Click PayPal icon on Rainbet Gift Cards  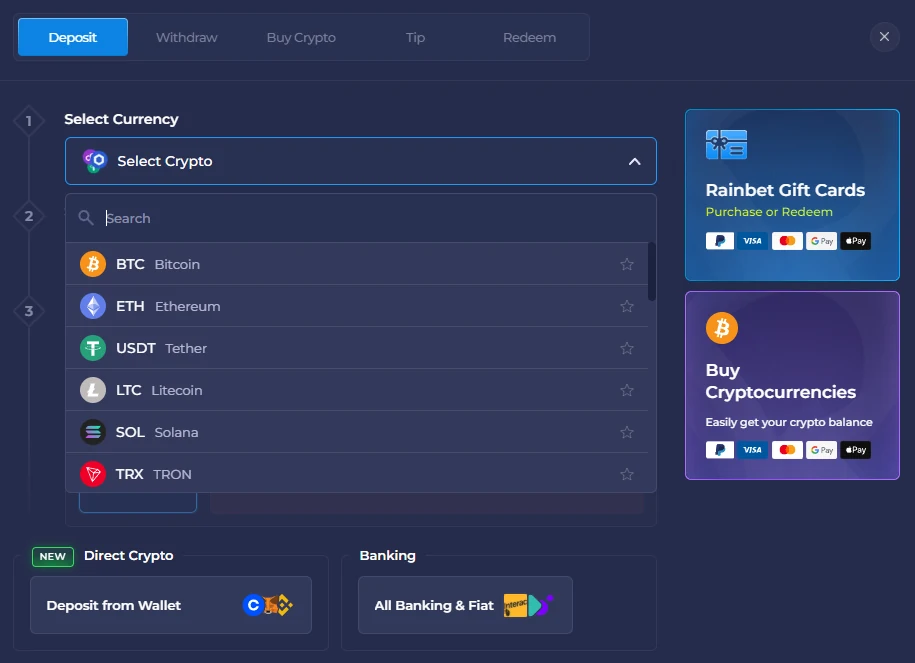720,241
